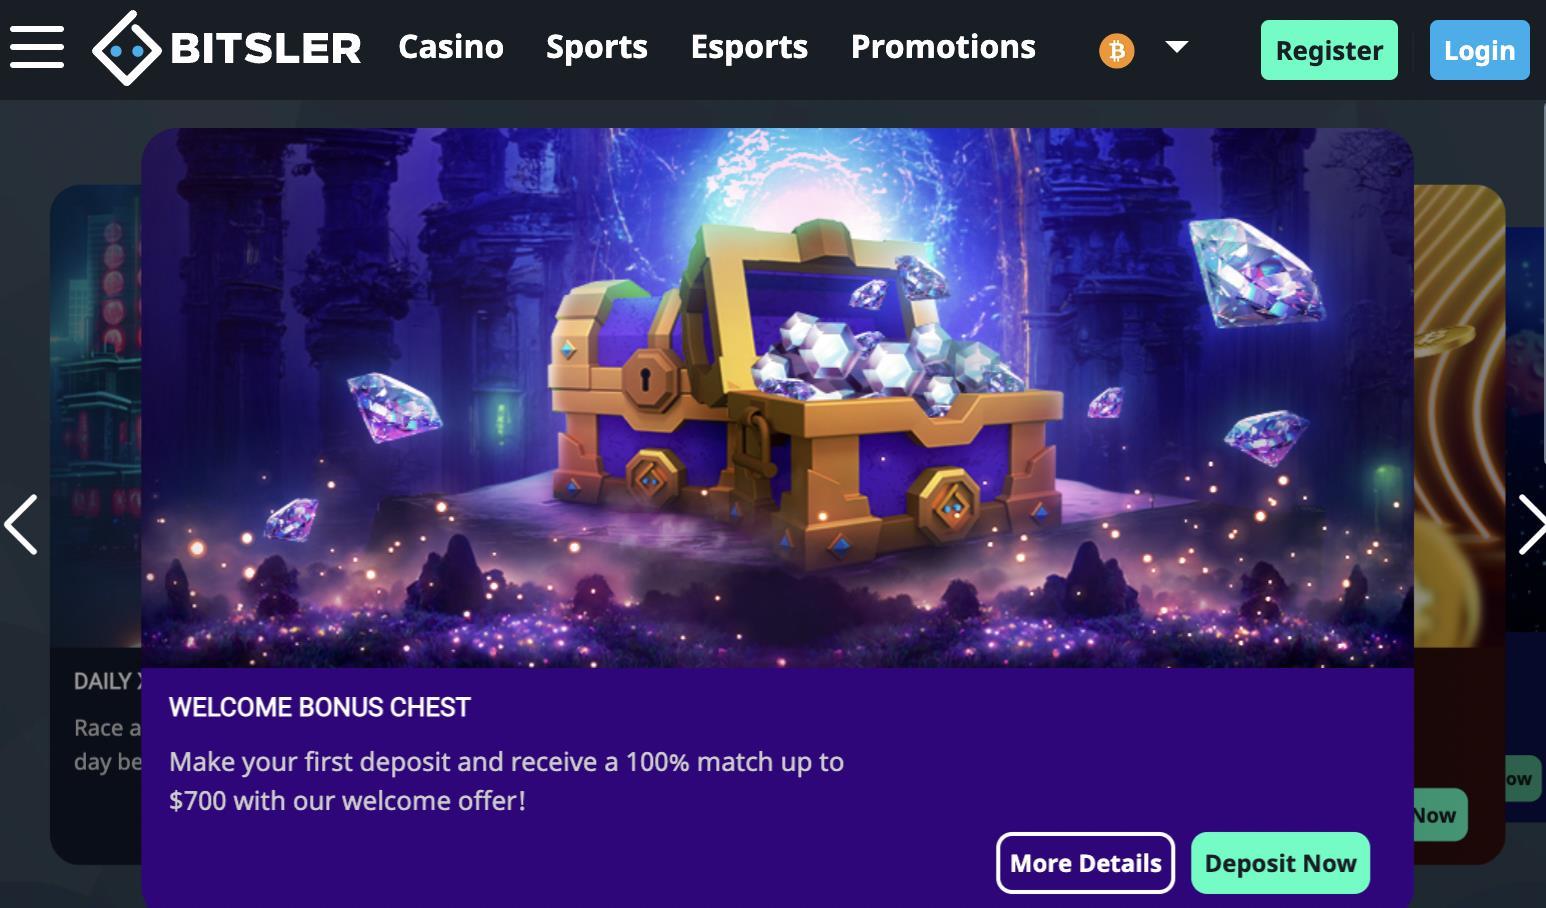
Task: Open More Details for welcome bonus
Action: pos(1085,863)
